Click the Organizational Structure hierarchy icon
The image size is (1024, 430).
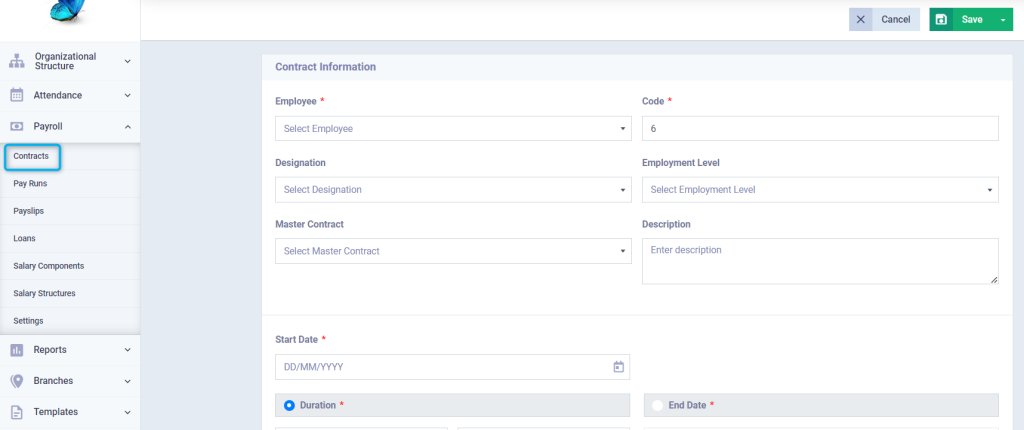(x=17, y=61)
